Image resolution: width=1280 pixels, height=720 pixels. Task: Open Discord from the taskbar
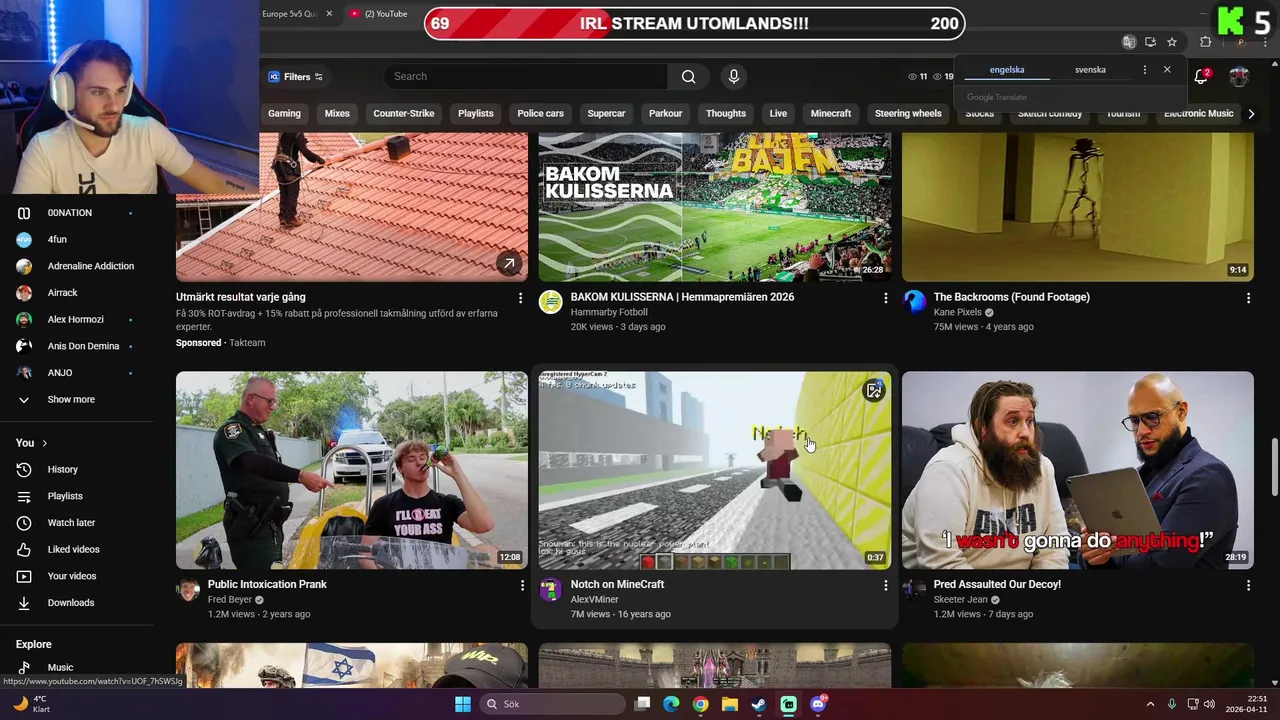pyautogui.click(x=818, y=704)
